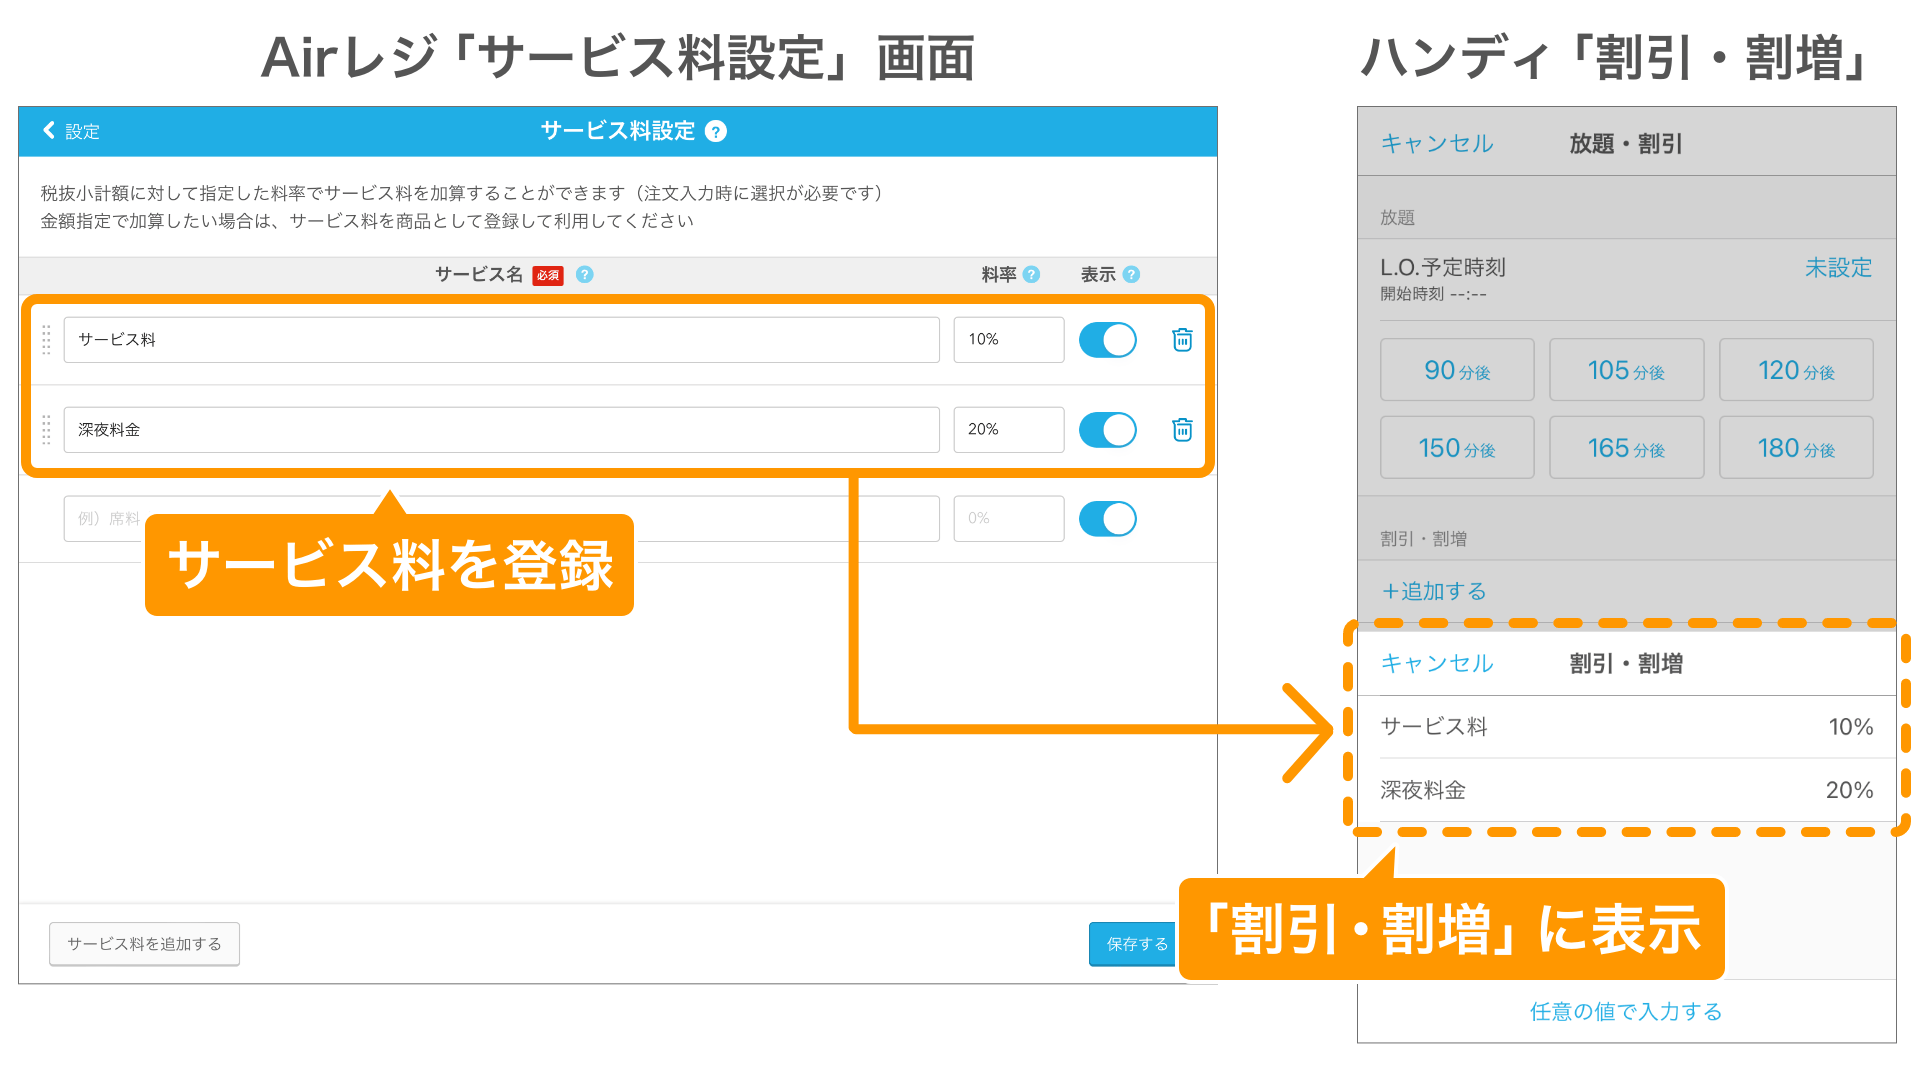Select 90分後 time option

1457,370
